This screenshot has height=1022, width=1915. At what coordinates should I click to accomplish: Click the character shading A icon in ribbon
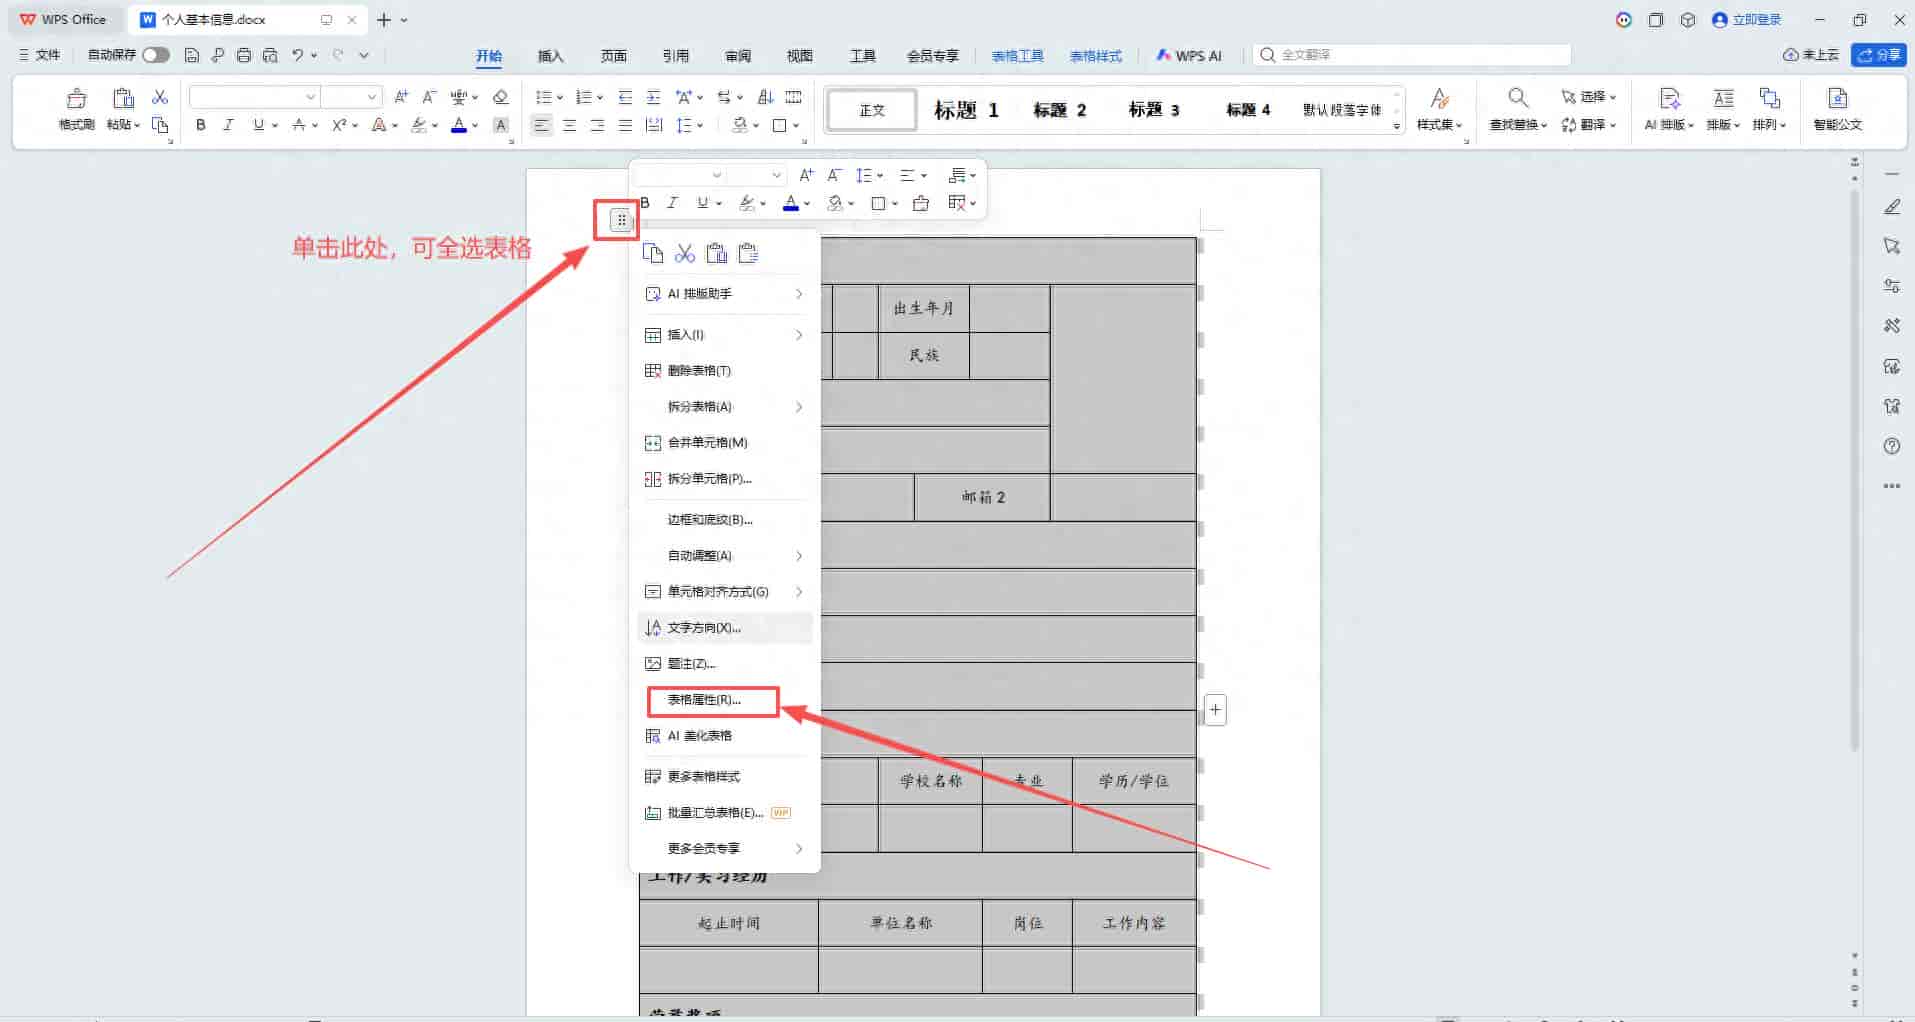501,125
